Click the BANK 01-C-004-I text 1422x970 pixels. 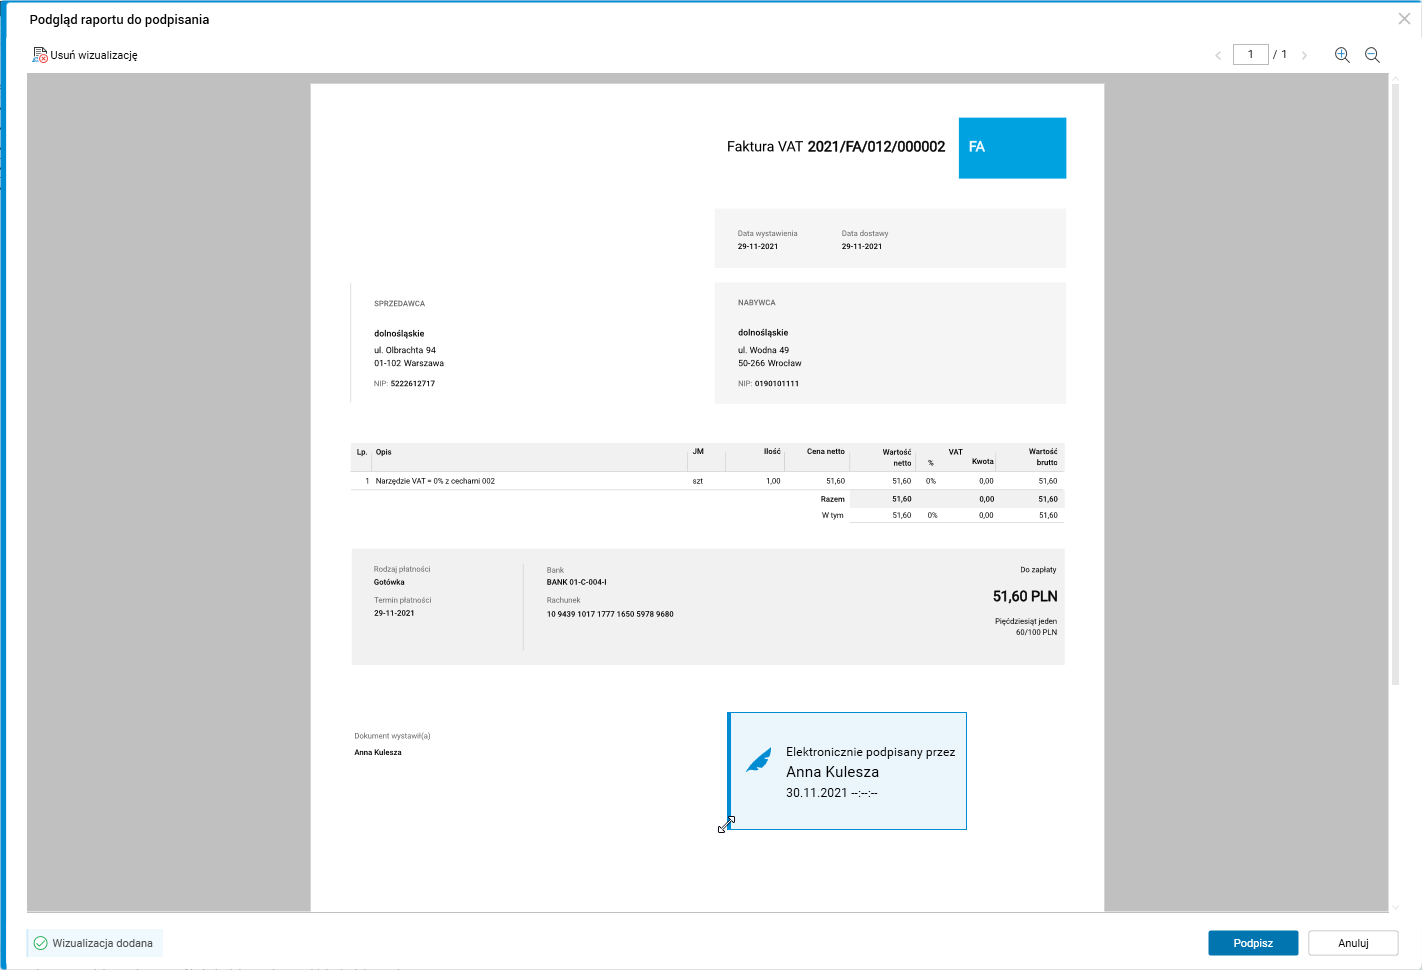coord(577,582)
